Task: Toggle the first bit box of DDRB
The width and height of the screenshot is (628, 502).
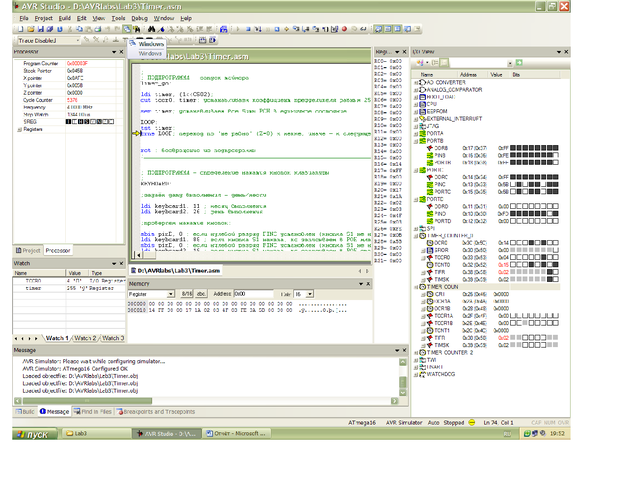Action: (x=513, y=148)
